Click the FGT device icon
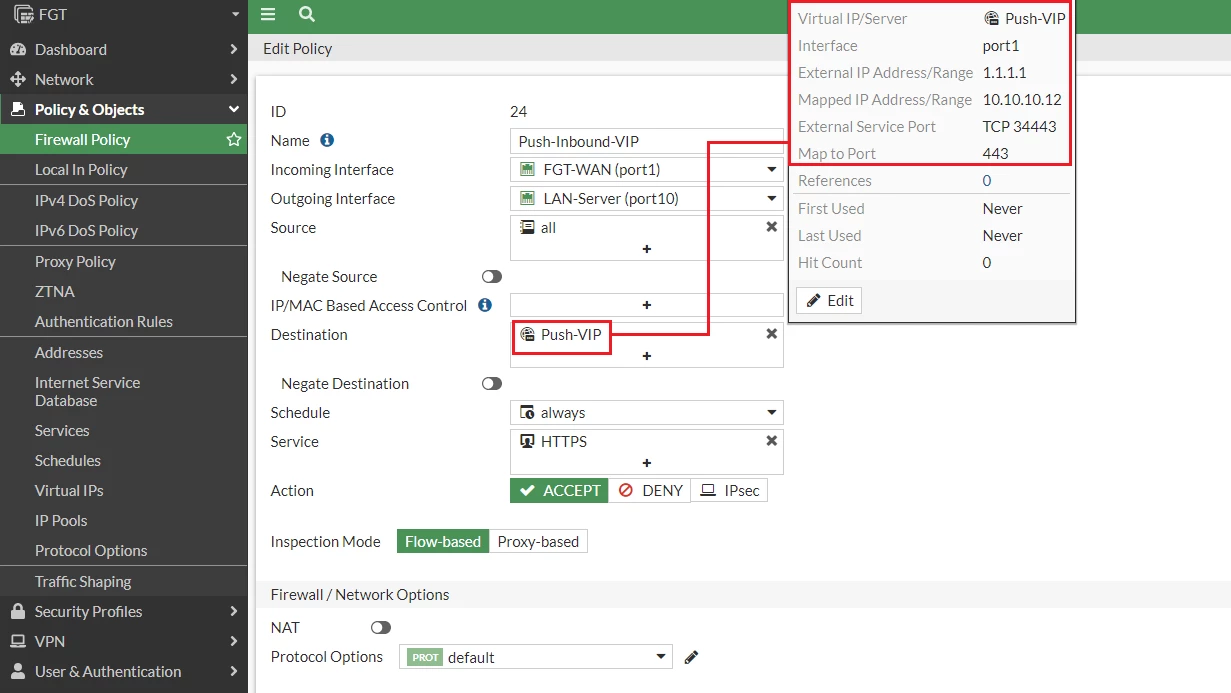Viewport: 1231px width, 693px height. (24, 15)
